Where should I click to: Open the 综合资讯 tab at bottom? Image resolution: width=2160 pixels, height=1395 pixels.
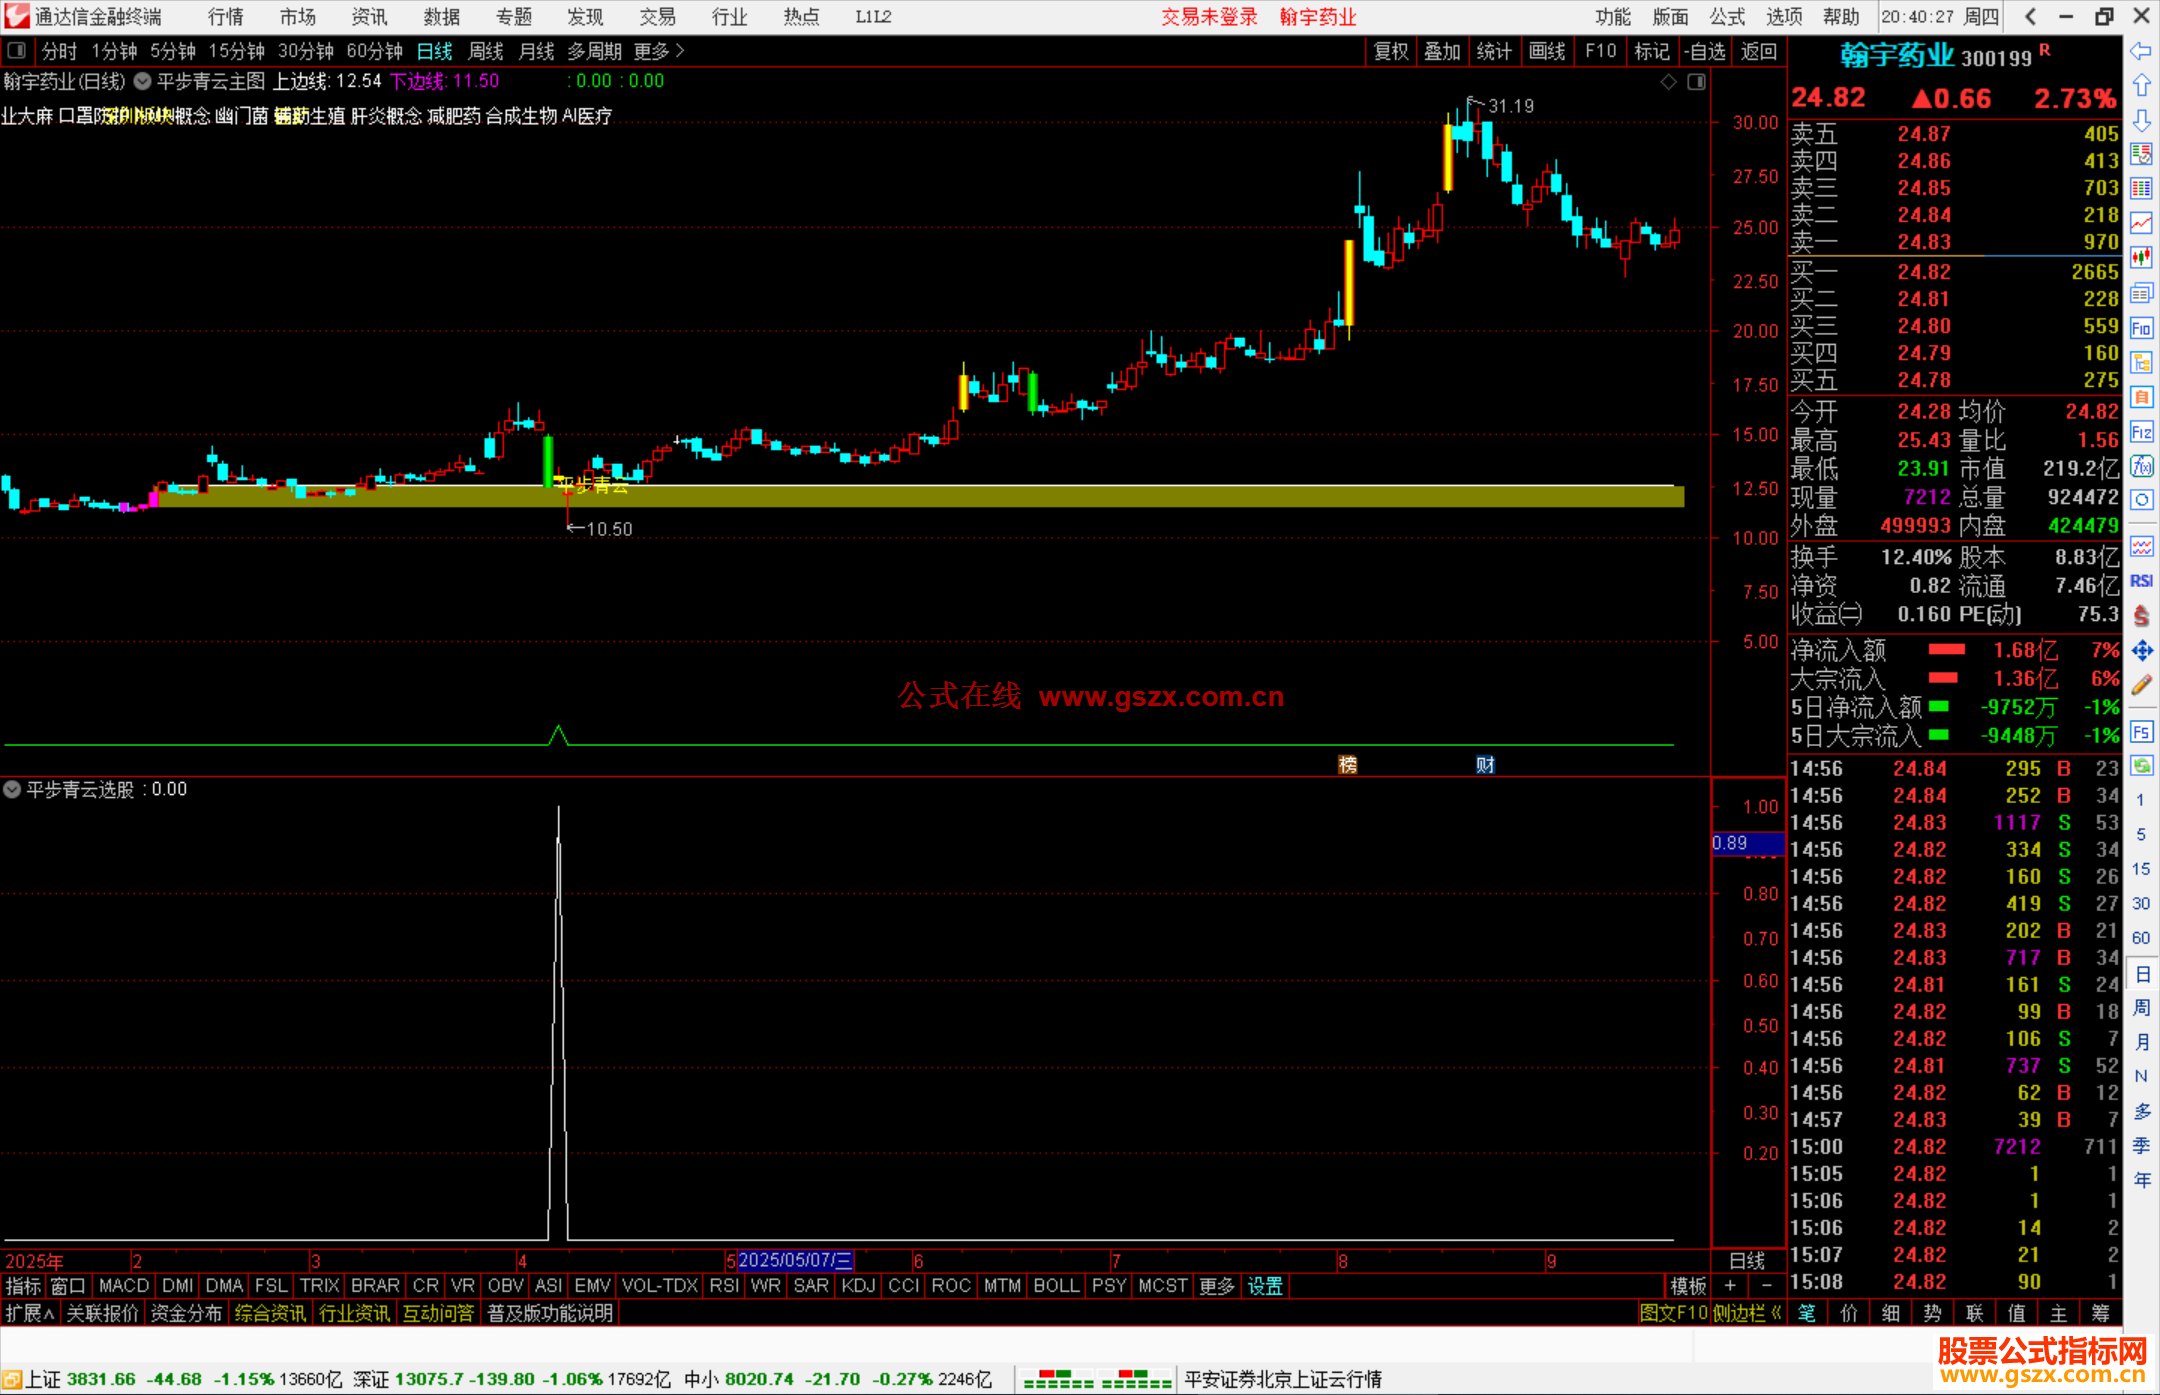270,1313
